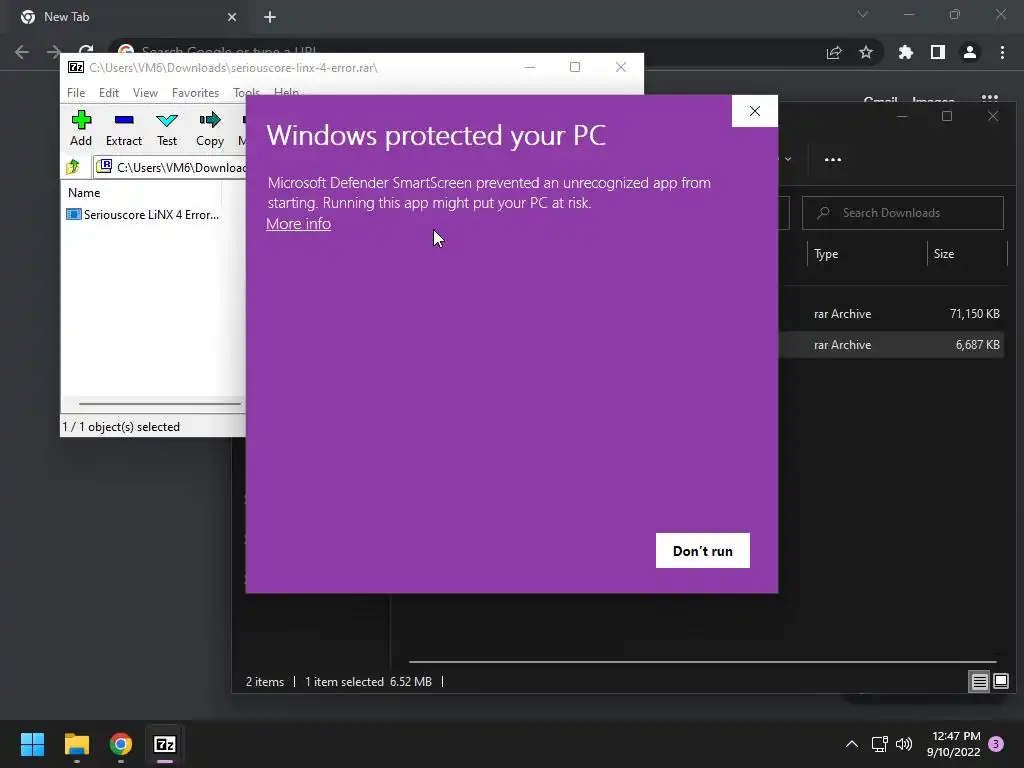Click the 7-Zip horizontal scrollbar
The height and width of the screenshot is (768, 1024).
coord(160,404)
